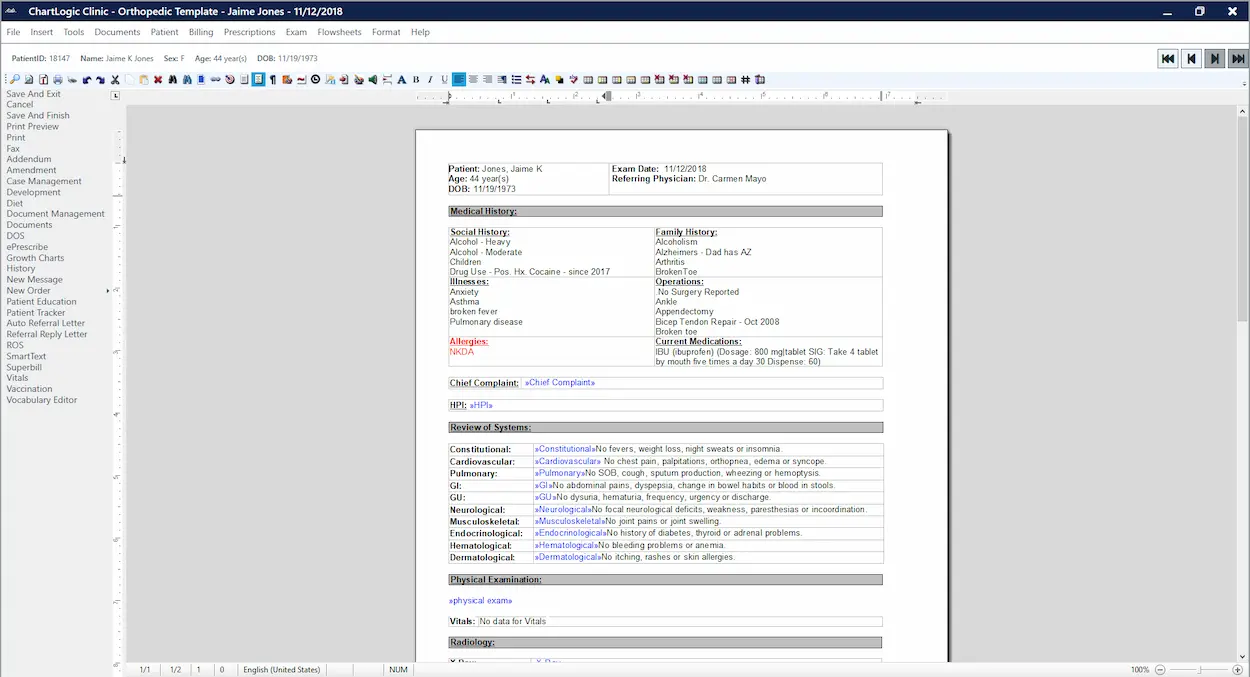1250x677 pixels.
Task: Click the Cut toolbar icon
Action: point(115,79)
